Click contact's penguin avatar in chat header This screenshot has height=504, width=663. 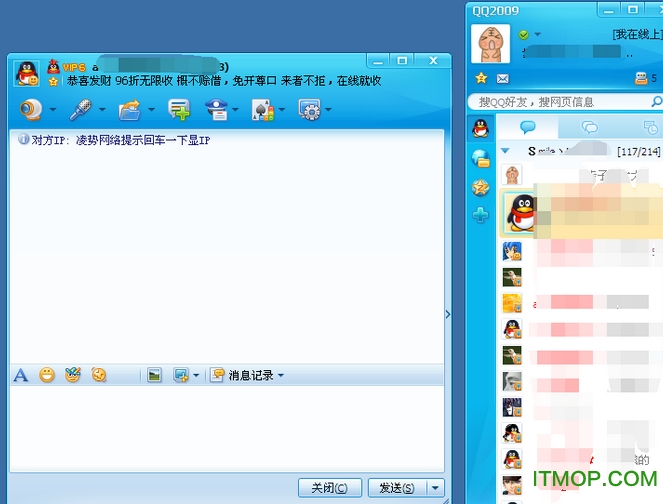(x=27, y=73)
